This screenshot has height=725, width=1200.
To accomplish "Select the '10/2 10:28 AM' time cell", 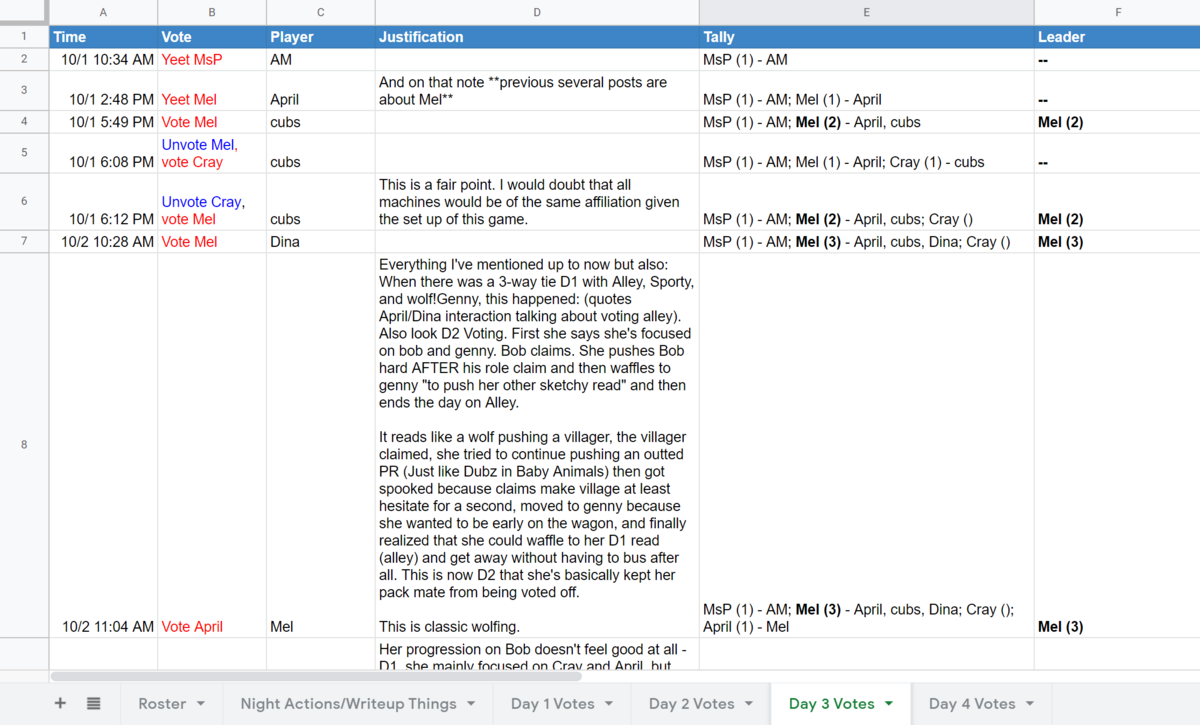I will [103, 242].
